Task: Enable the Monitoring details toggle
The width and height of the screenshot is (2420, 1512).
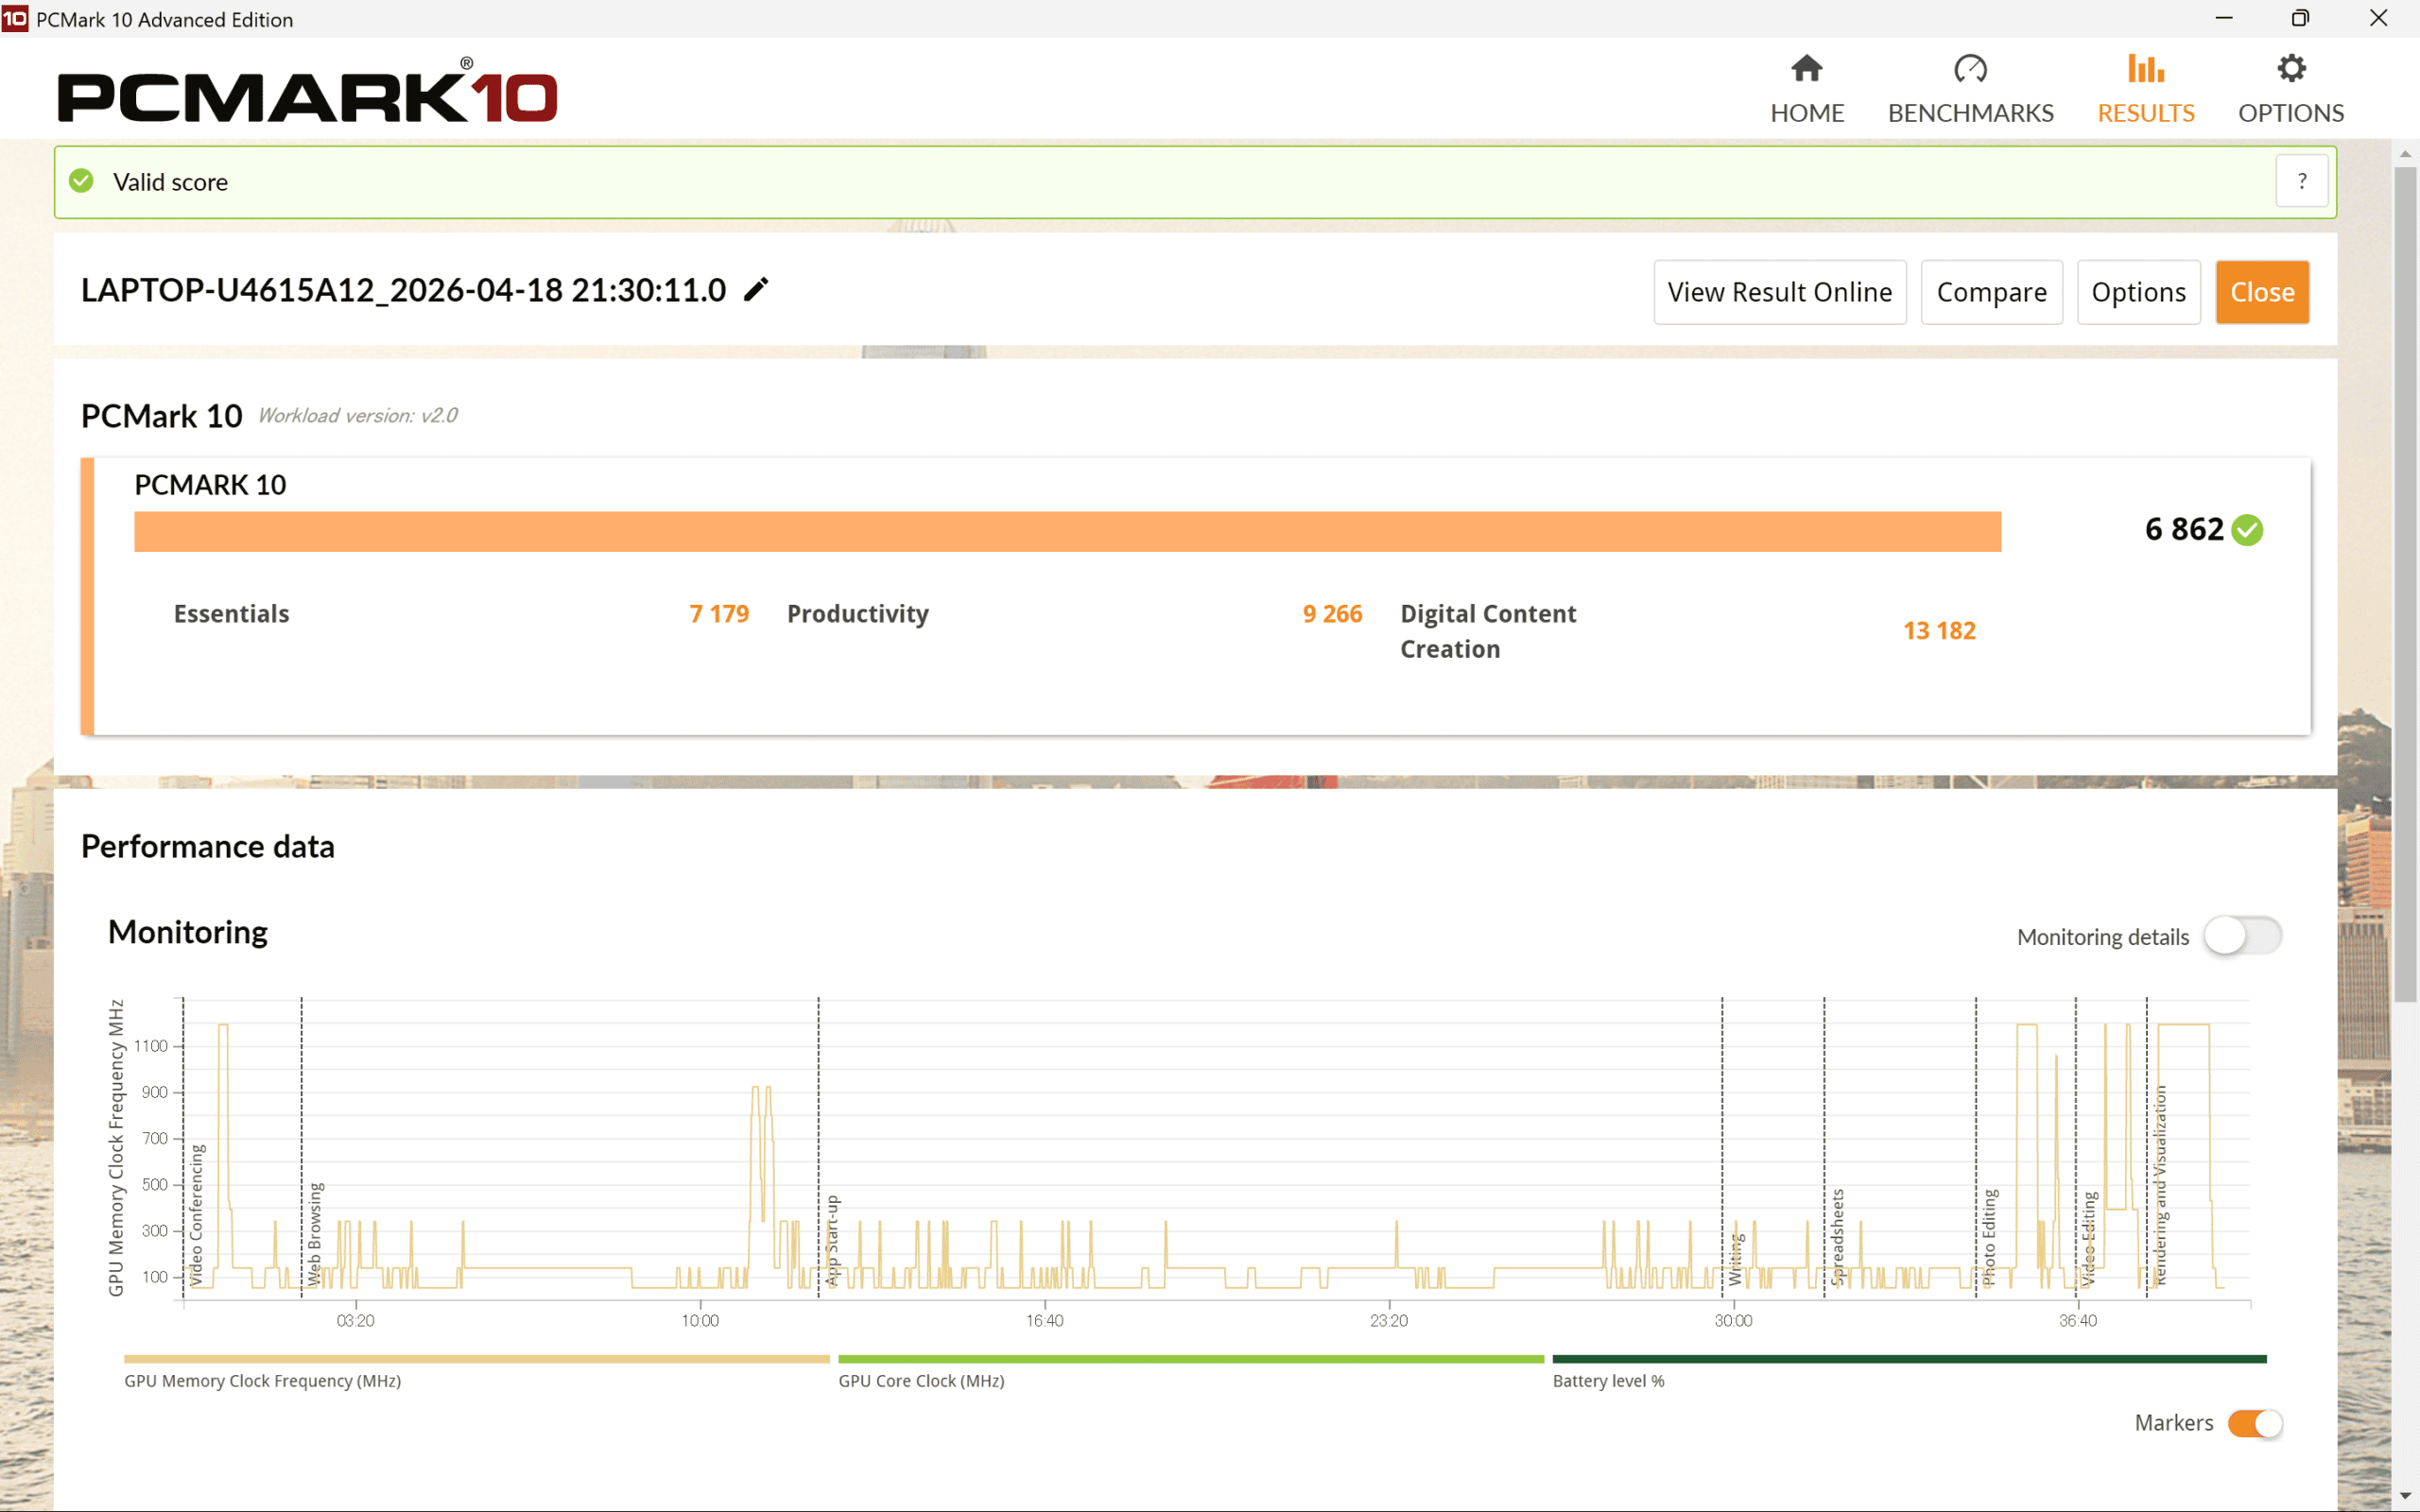Action: (x=2243, y=935)
